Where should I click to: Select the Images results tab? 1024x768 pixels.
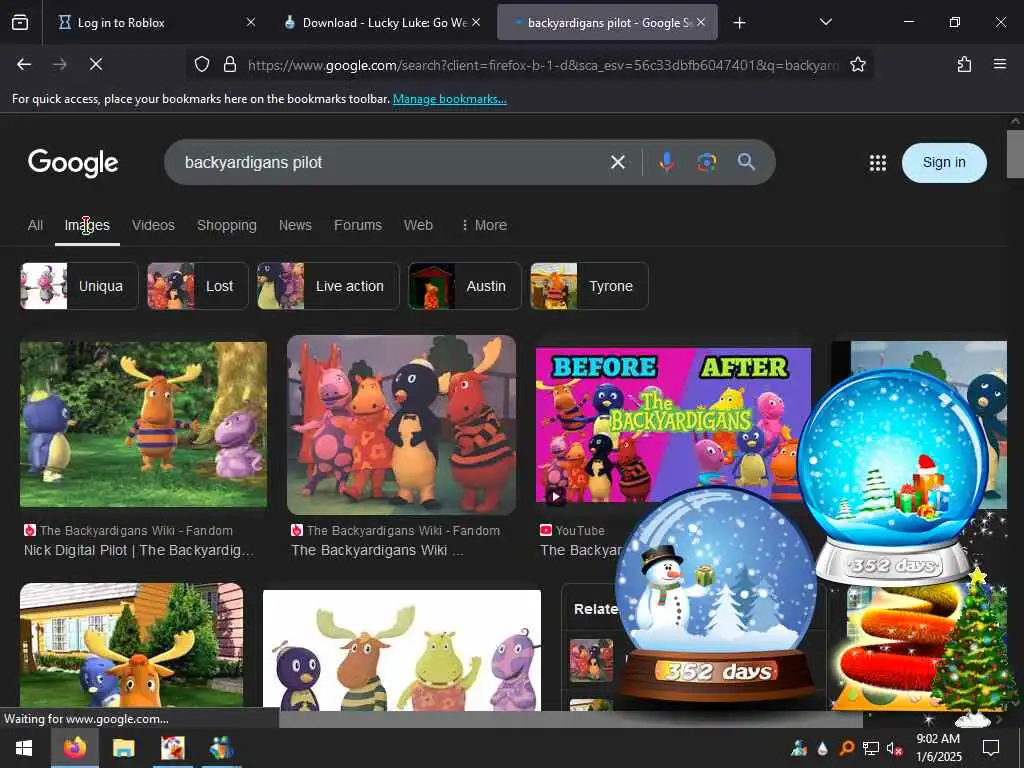(87, 225)
